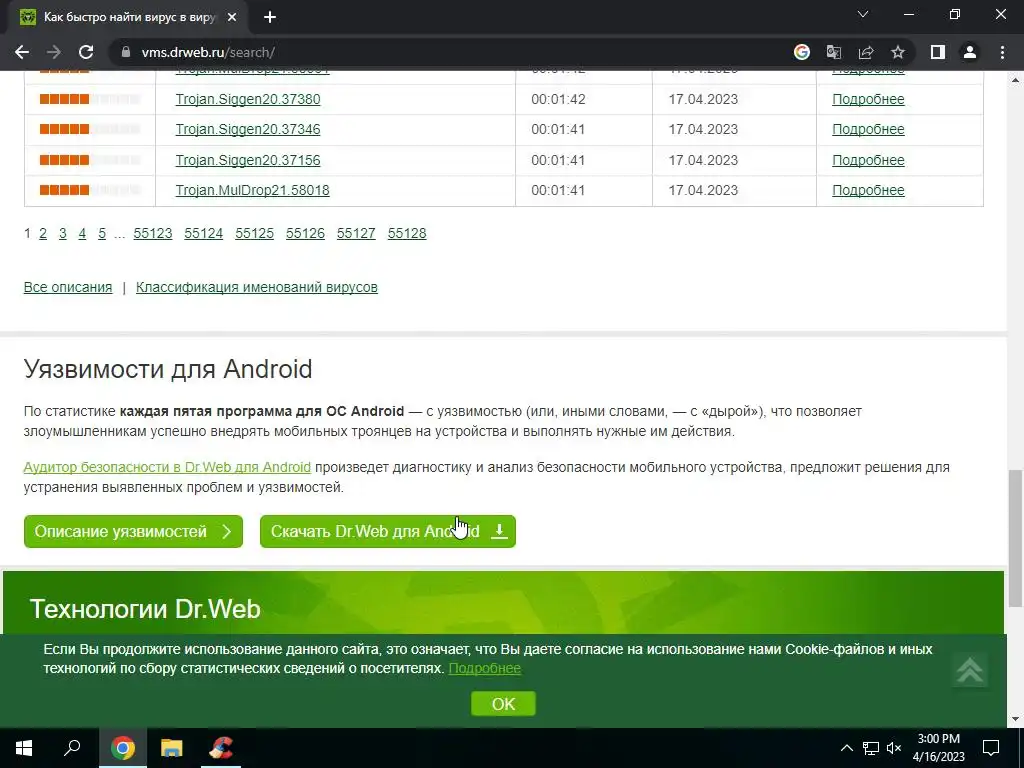1024x768 pixels.
Task: Click the muted volume tray icon
Action: (x=894, y=748)
